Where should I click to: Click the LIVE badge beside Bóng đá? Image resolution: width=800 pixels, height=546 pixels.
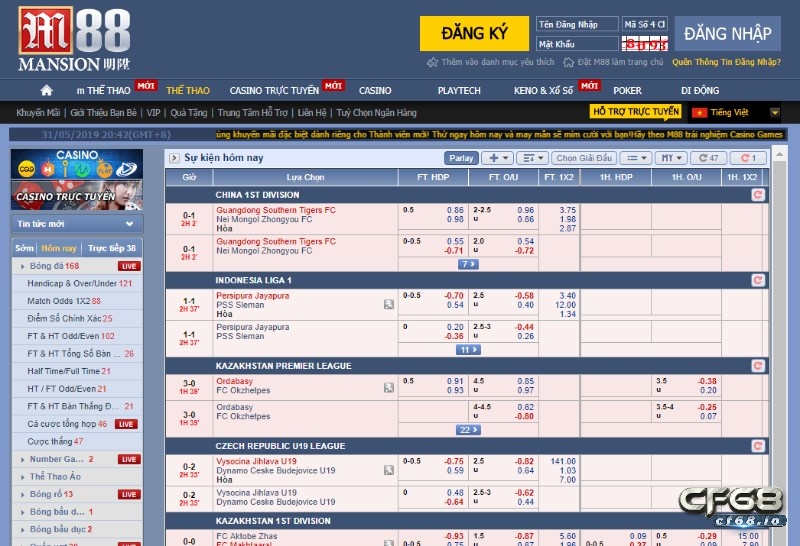[129, 266]
